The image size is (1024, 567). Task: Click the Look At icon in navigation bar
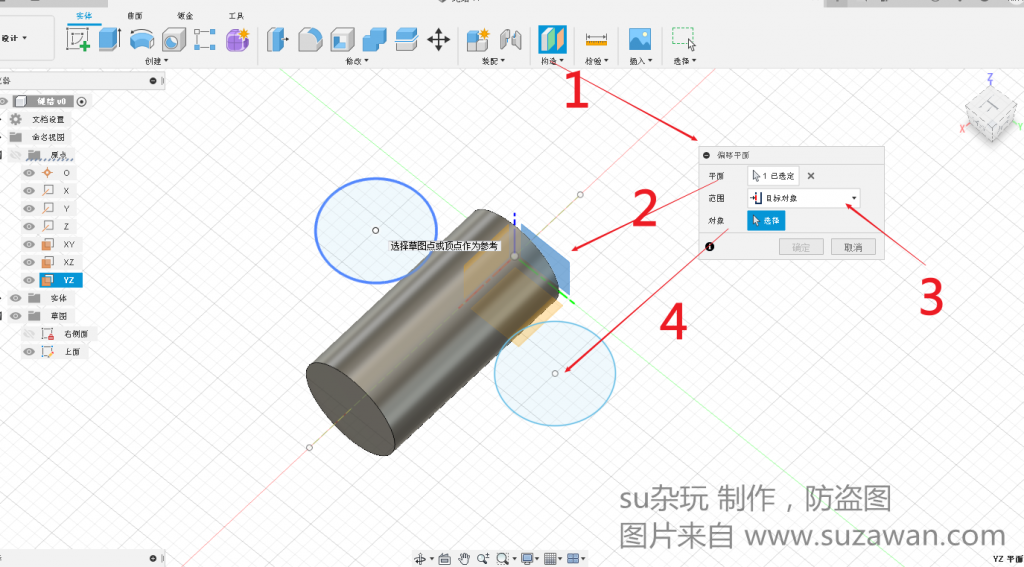tap(445, 559)
